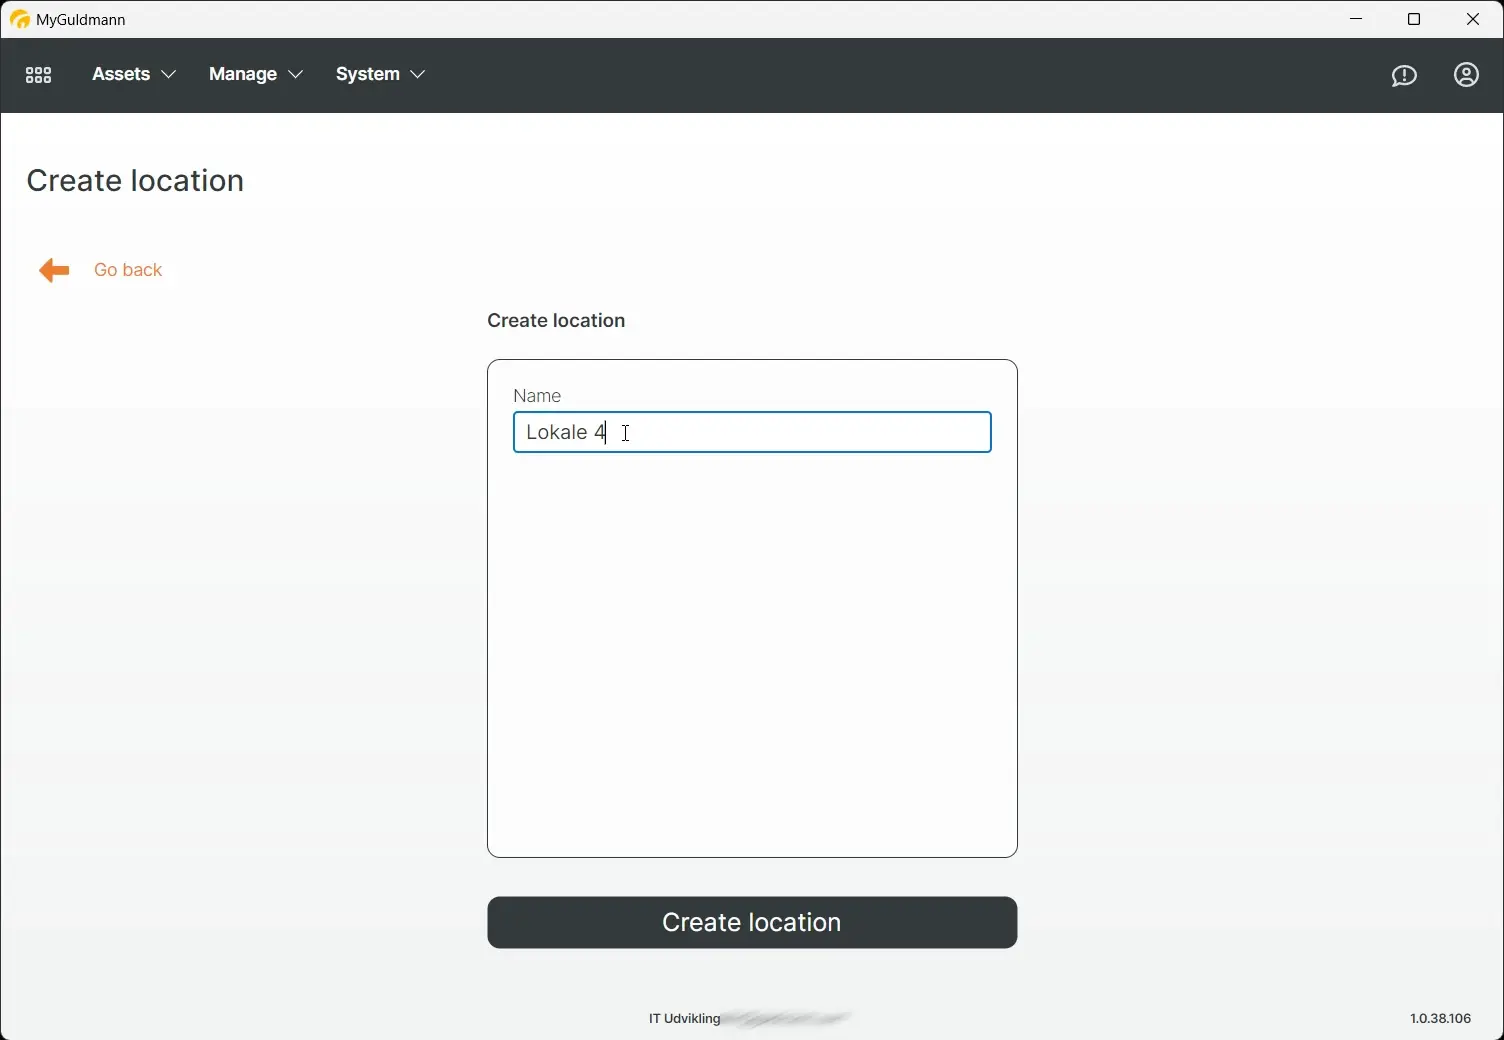
Task: Minimize the MyGuldmann window
Action: pos(1356,19)
